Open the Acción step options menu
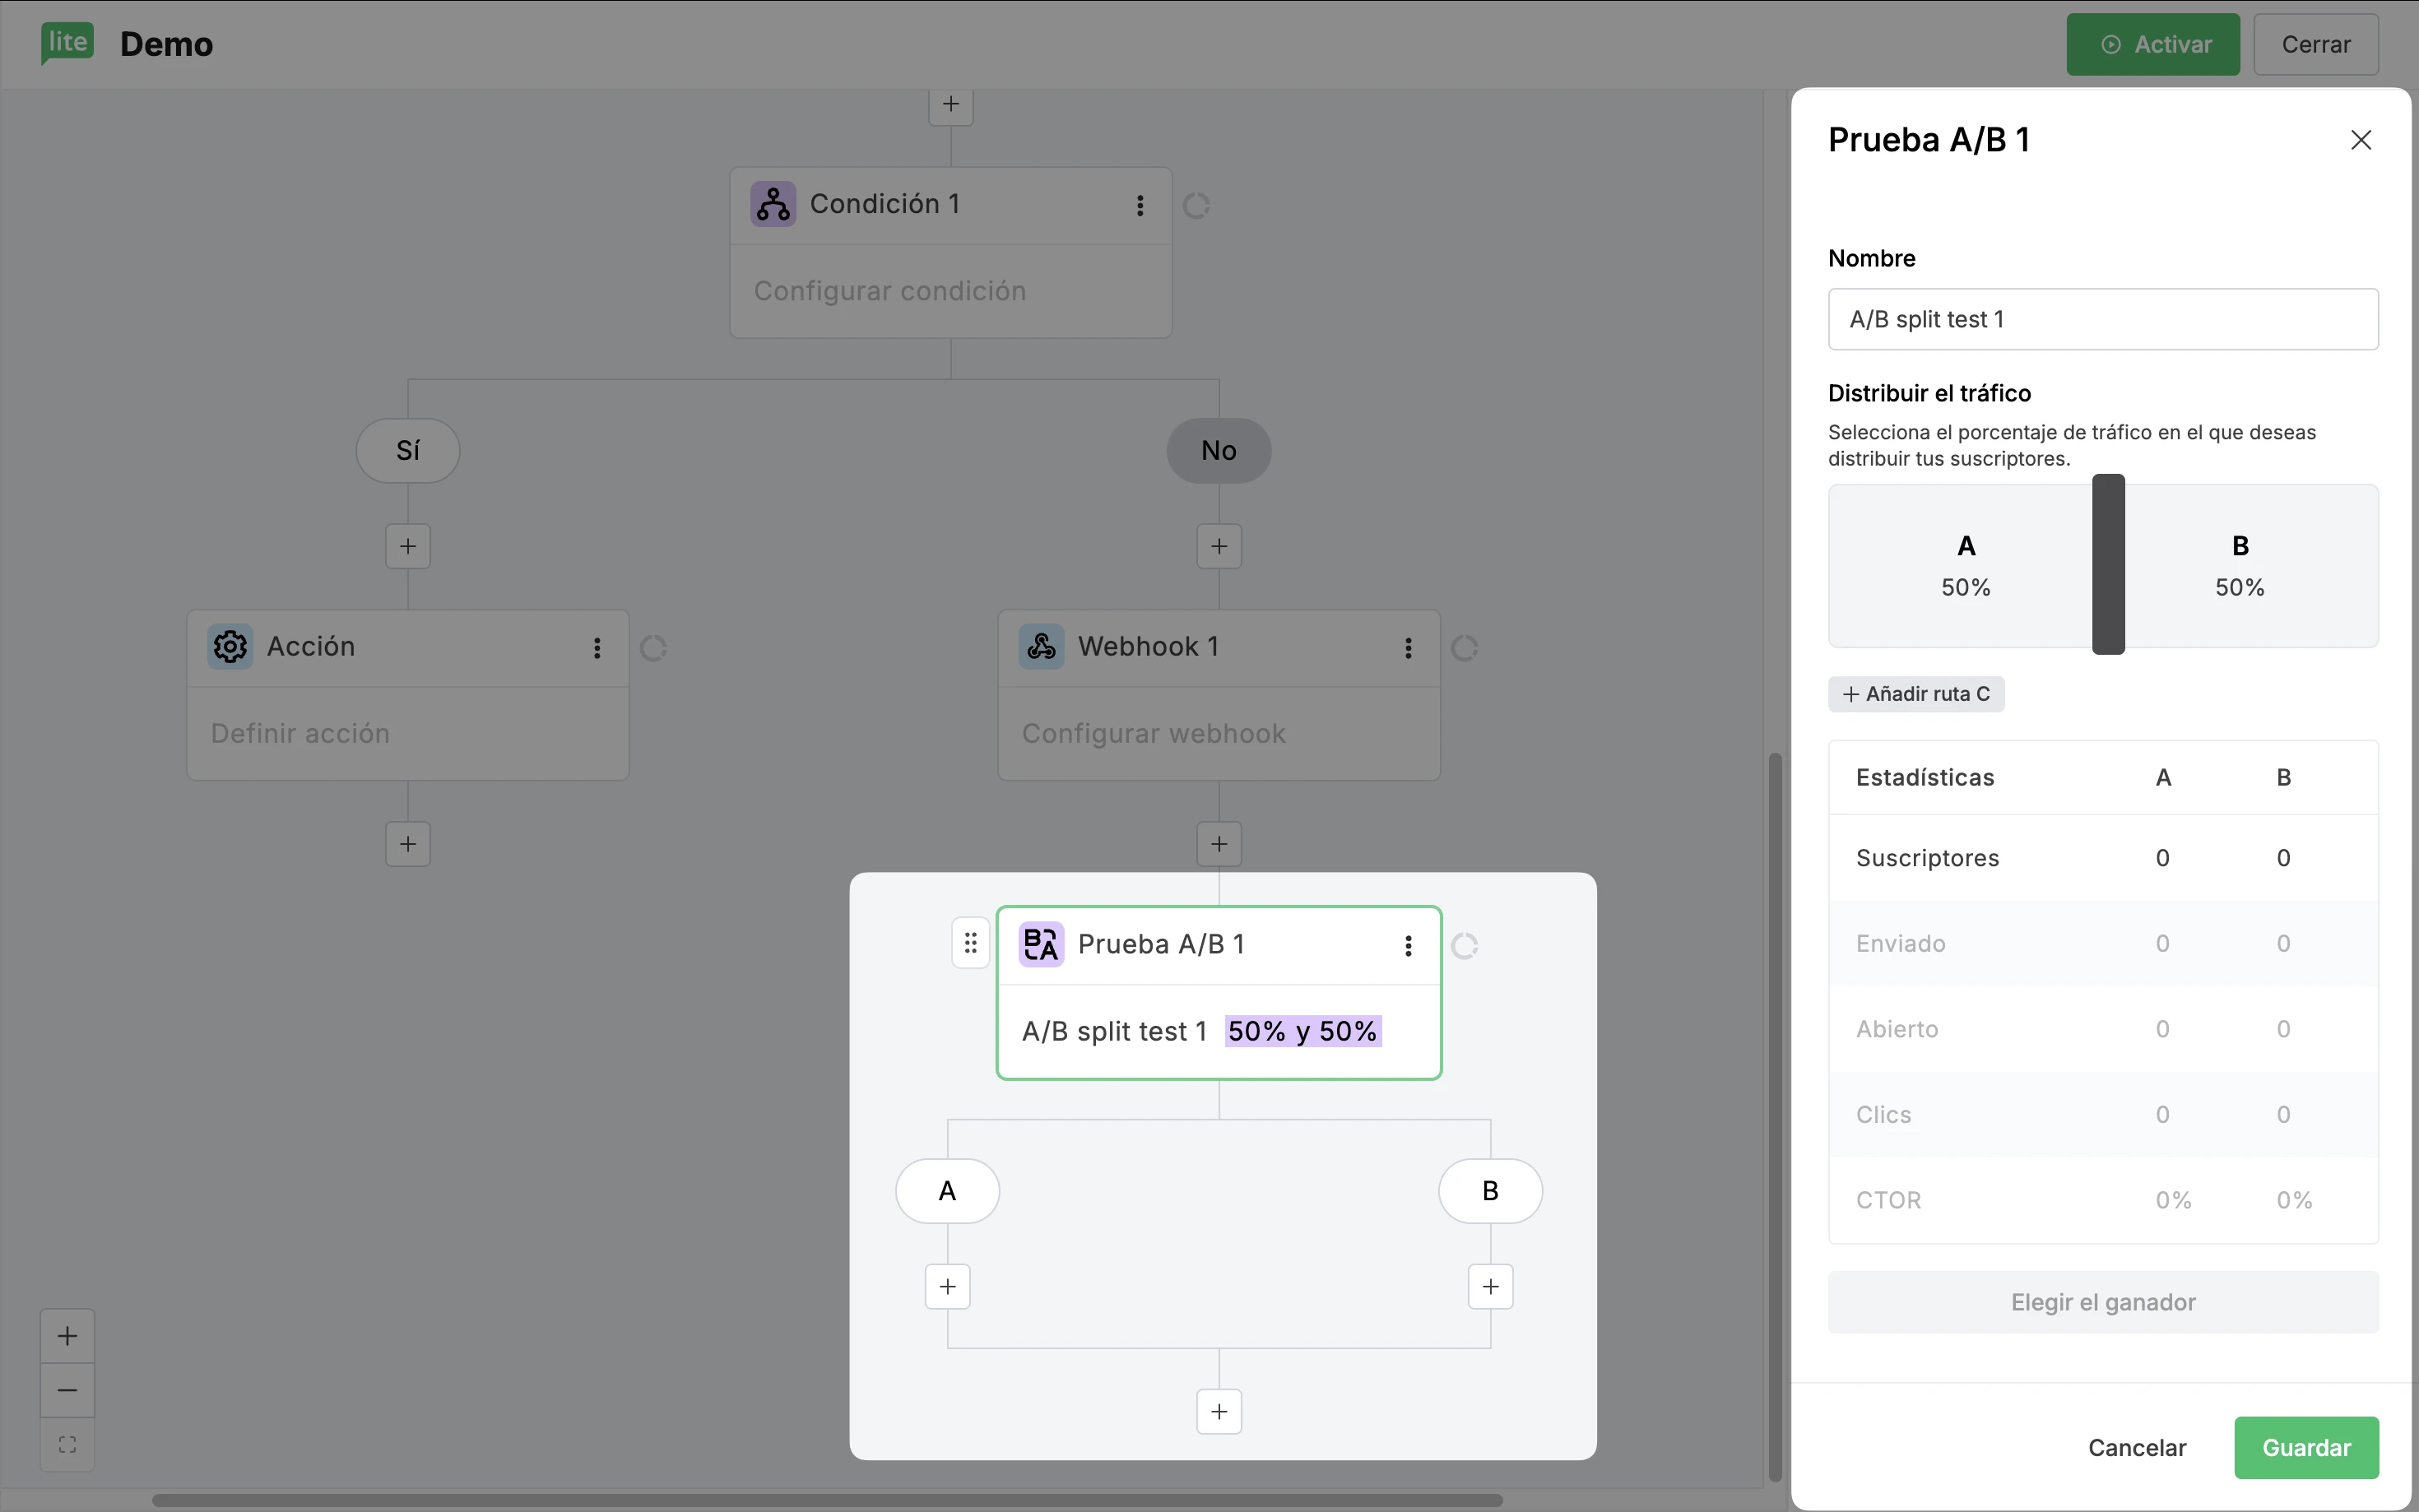Viewport: 2419px width, 1512px height. [597, 648]
